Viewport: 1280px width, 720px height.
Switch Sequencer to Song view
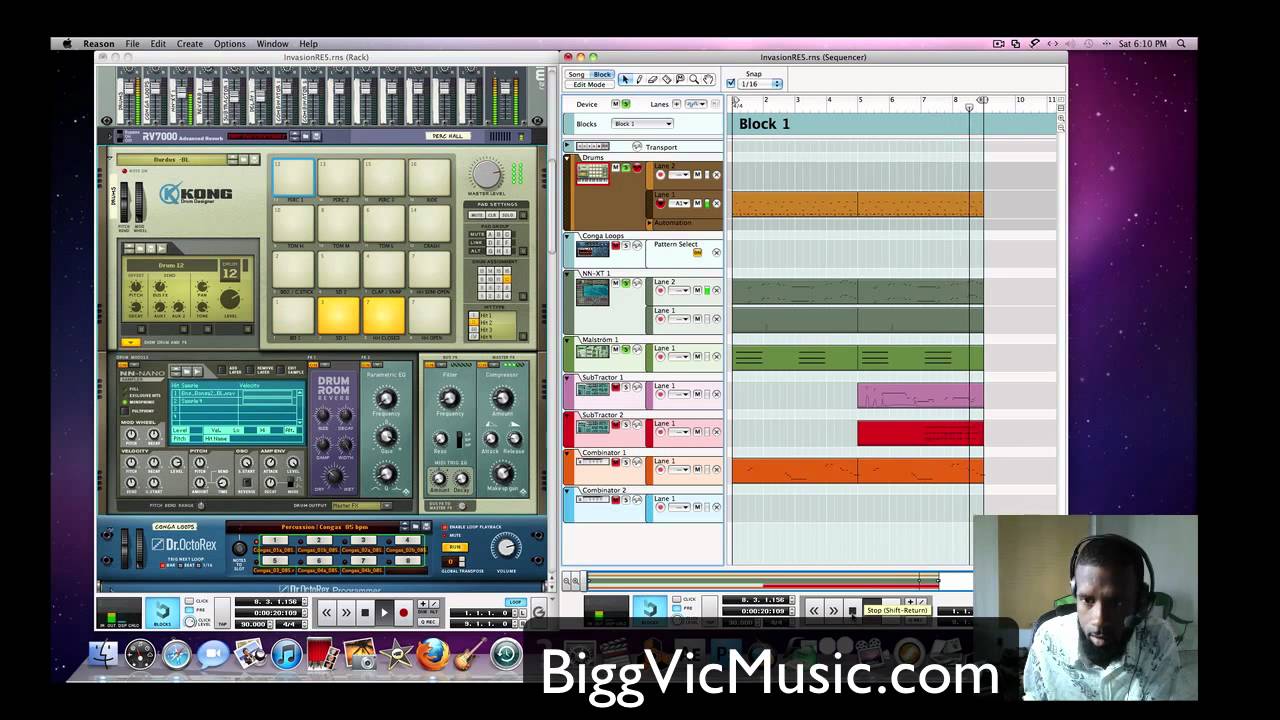pos(577,75)
